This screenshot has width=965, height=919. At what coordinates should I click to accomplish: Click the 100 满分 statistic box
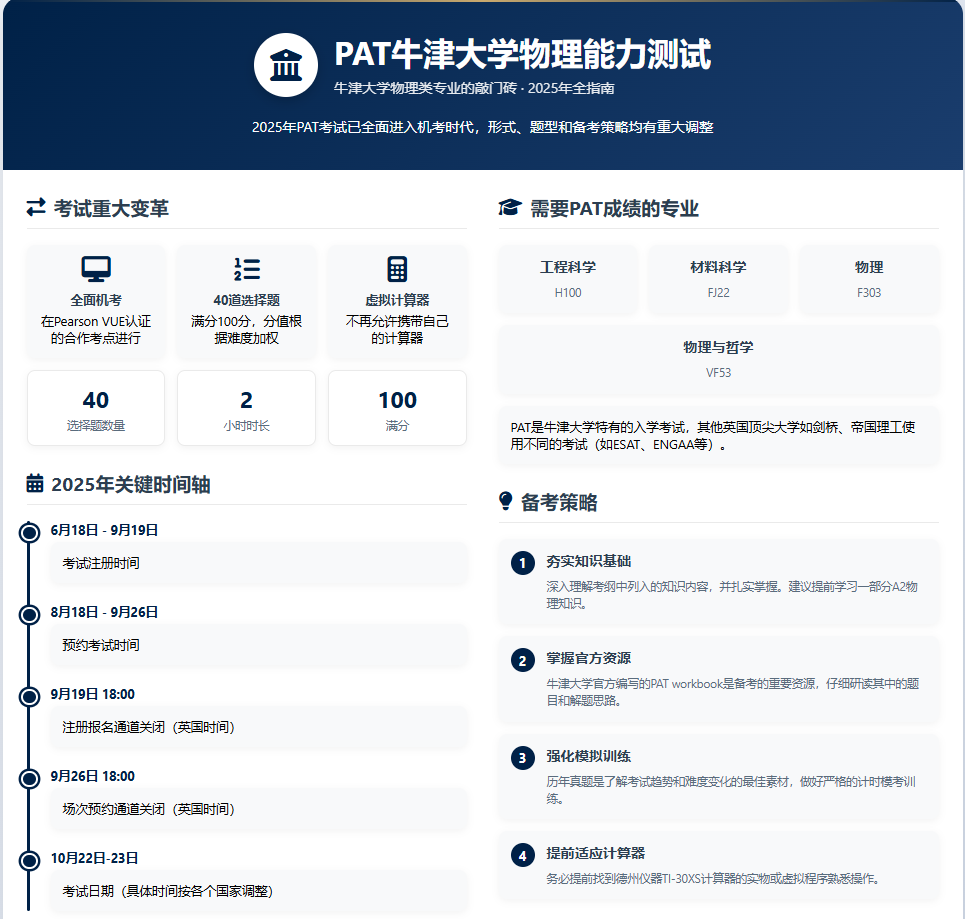(397, 408)
